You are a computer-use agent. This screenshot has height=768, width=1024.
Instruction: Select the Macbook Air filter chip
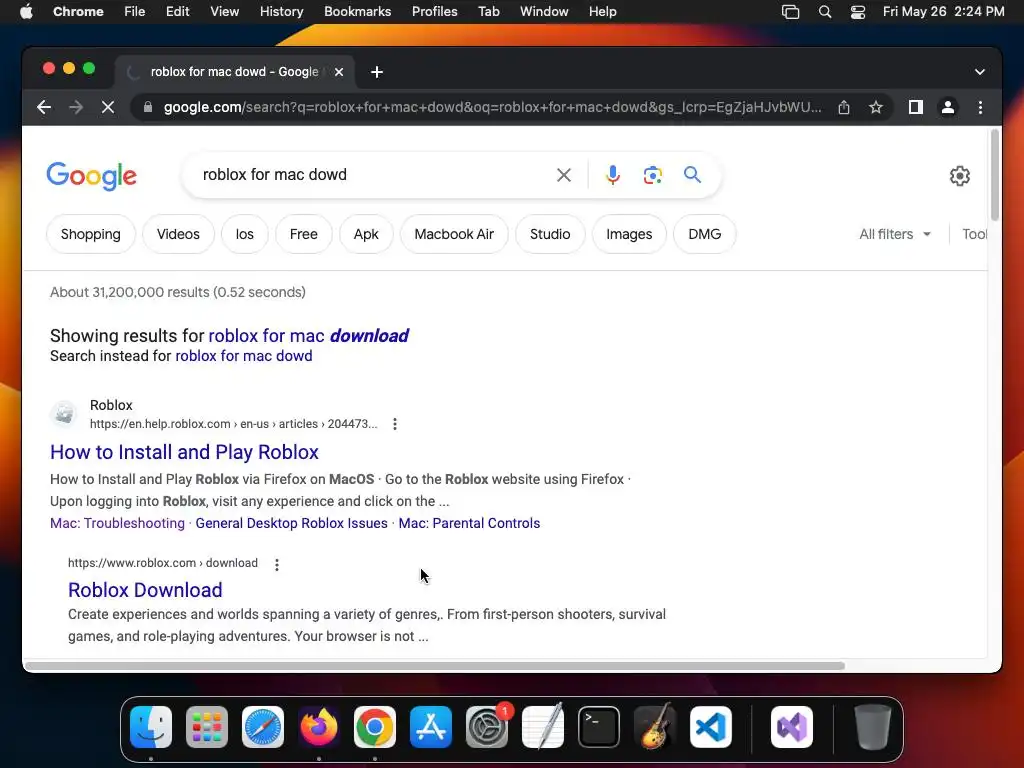point(454,234)
